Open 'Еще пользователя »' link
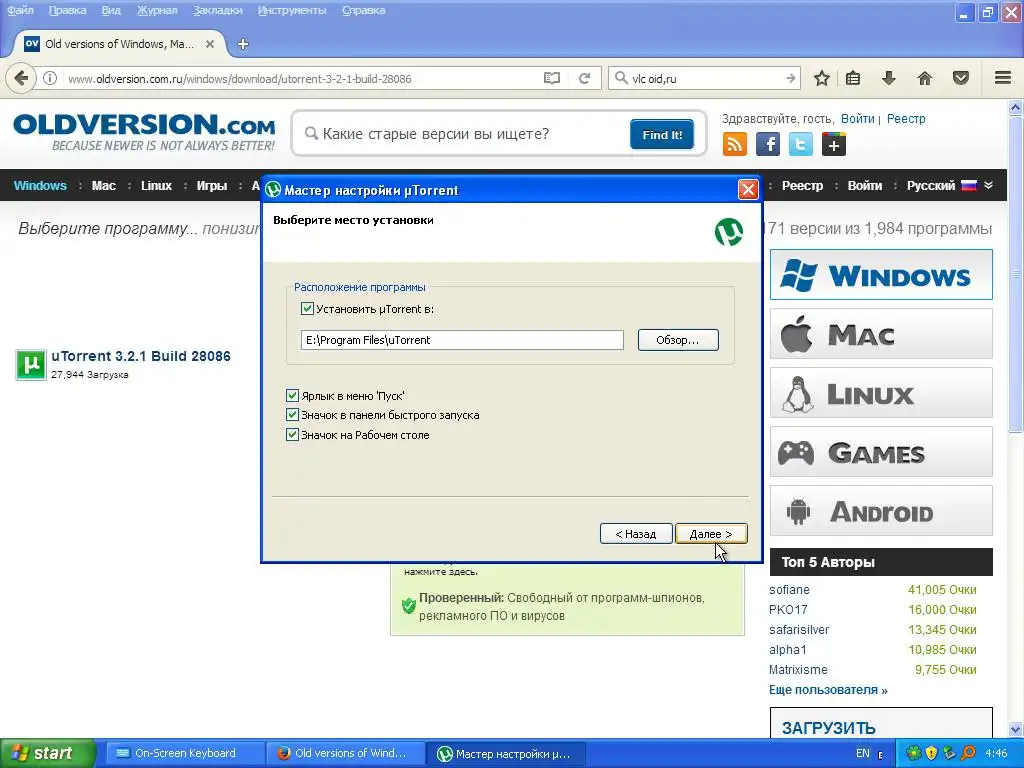 pos(828,690)
